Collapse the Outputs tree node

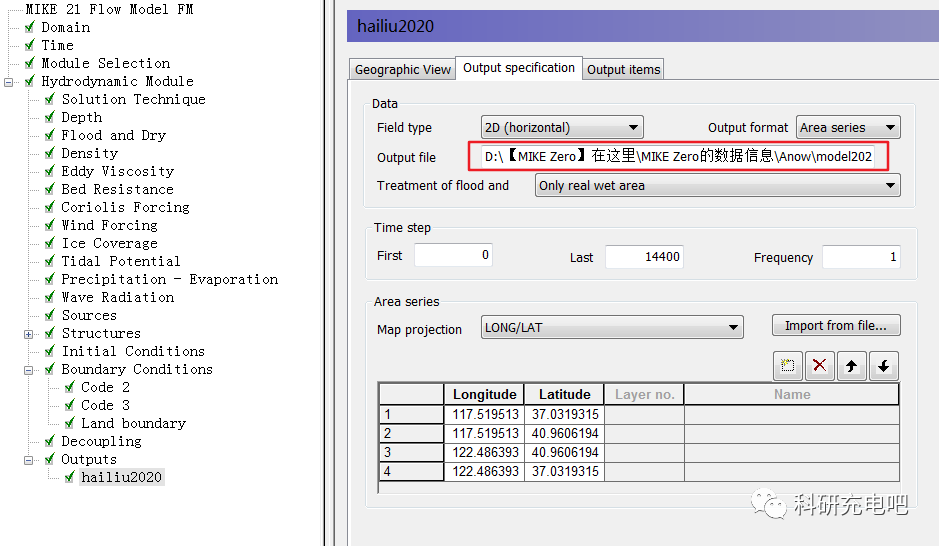28,460
